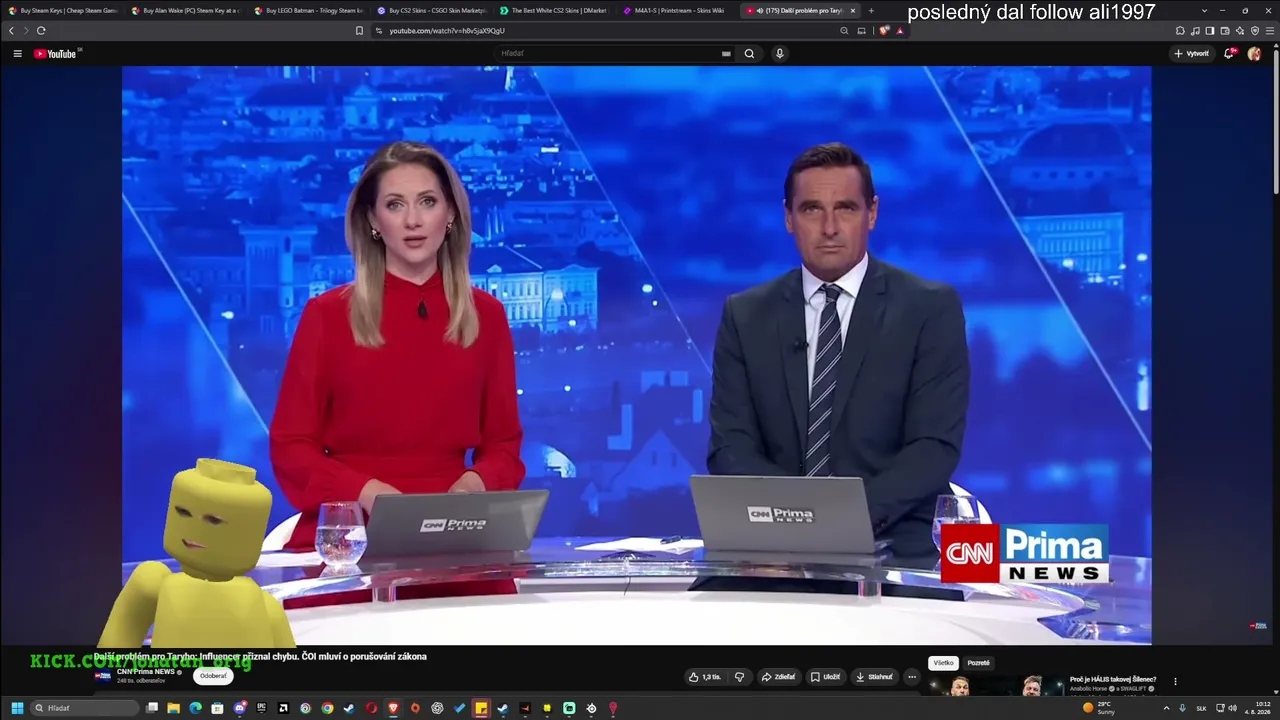Go forward with the browser arrow
Screen dimensions: 1280x720
(26, 31)
